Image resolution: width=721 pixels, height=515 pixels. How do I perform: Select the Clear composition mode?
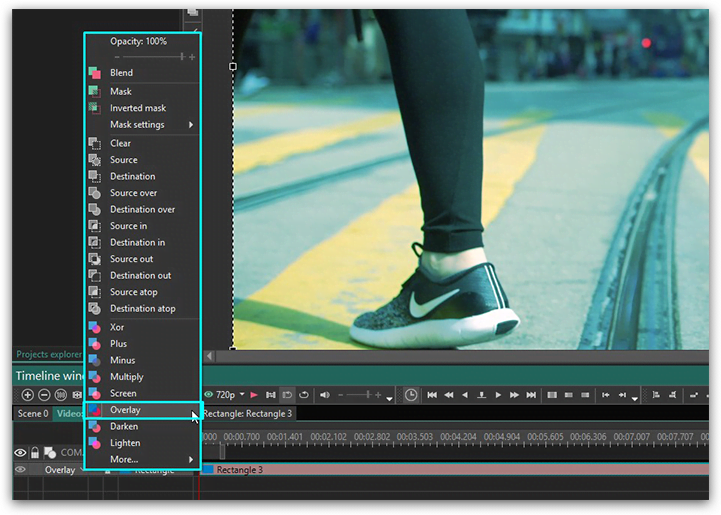click(x=143, y=143)
